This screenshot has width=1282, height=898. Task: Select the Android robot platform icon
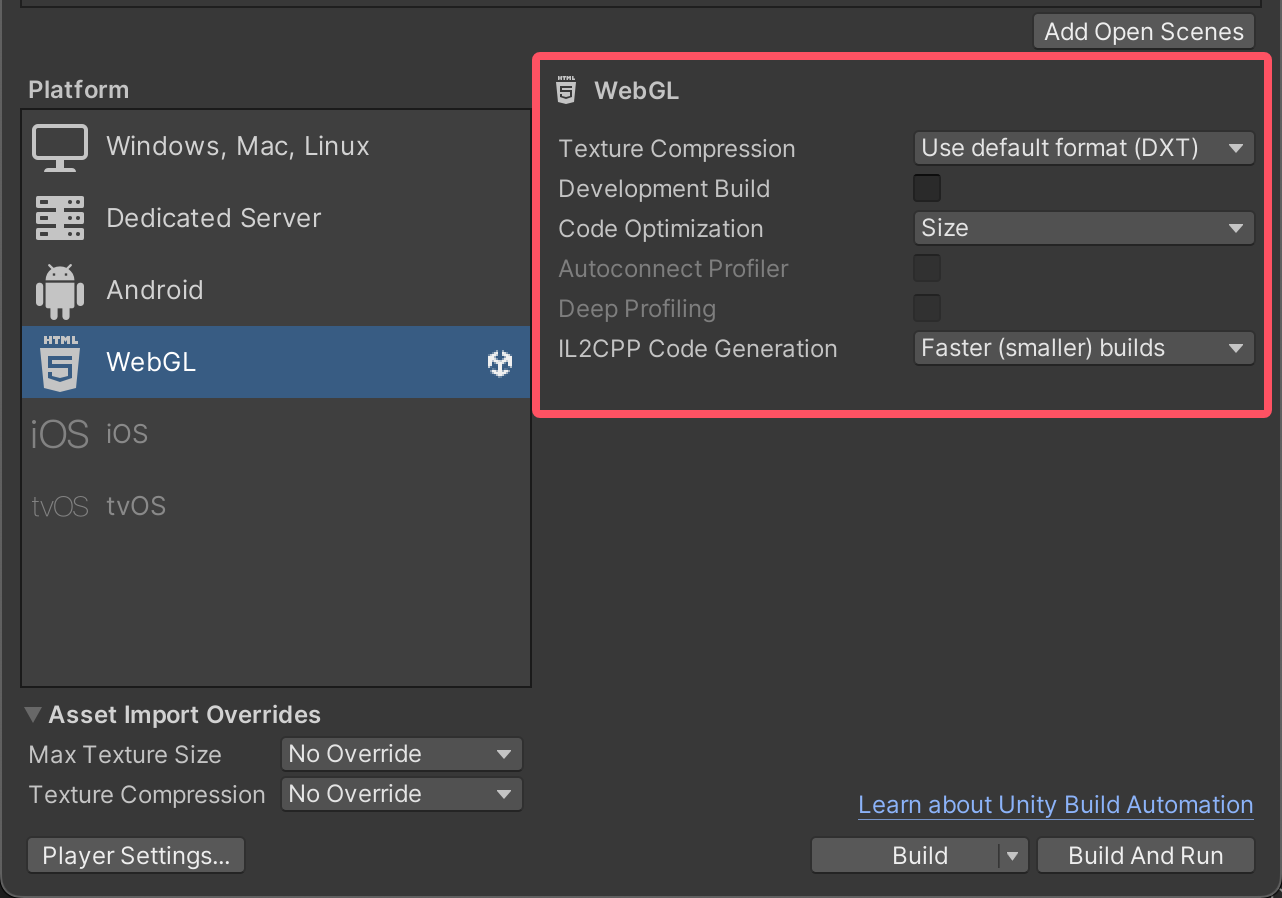point(60,290)
